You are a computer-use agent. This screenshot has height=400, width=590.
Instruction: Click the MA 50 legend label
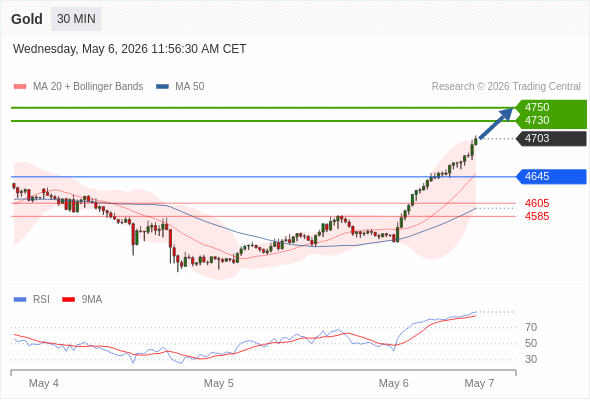pyautogui.click(x=190, y=87)
